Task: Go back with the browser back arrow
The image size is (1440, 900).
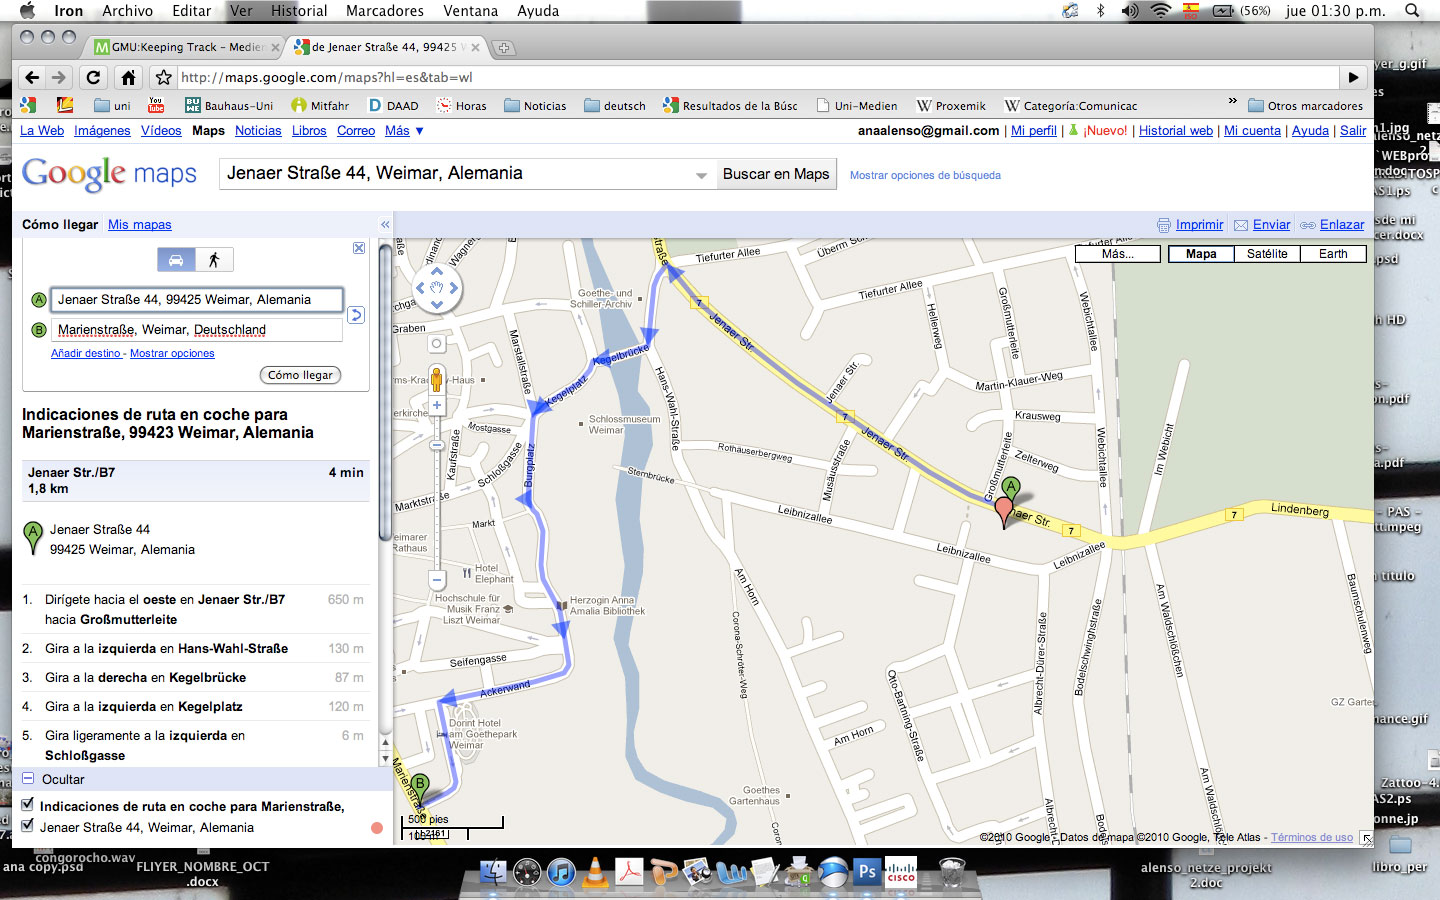Action: pyautogui.click(x=32, y=77)
